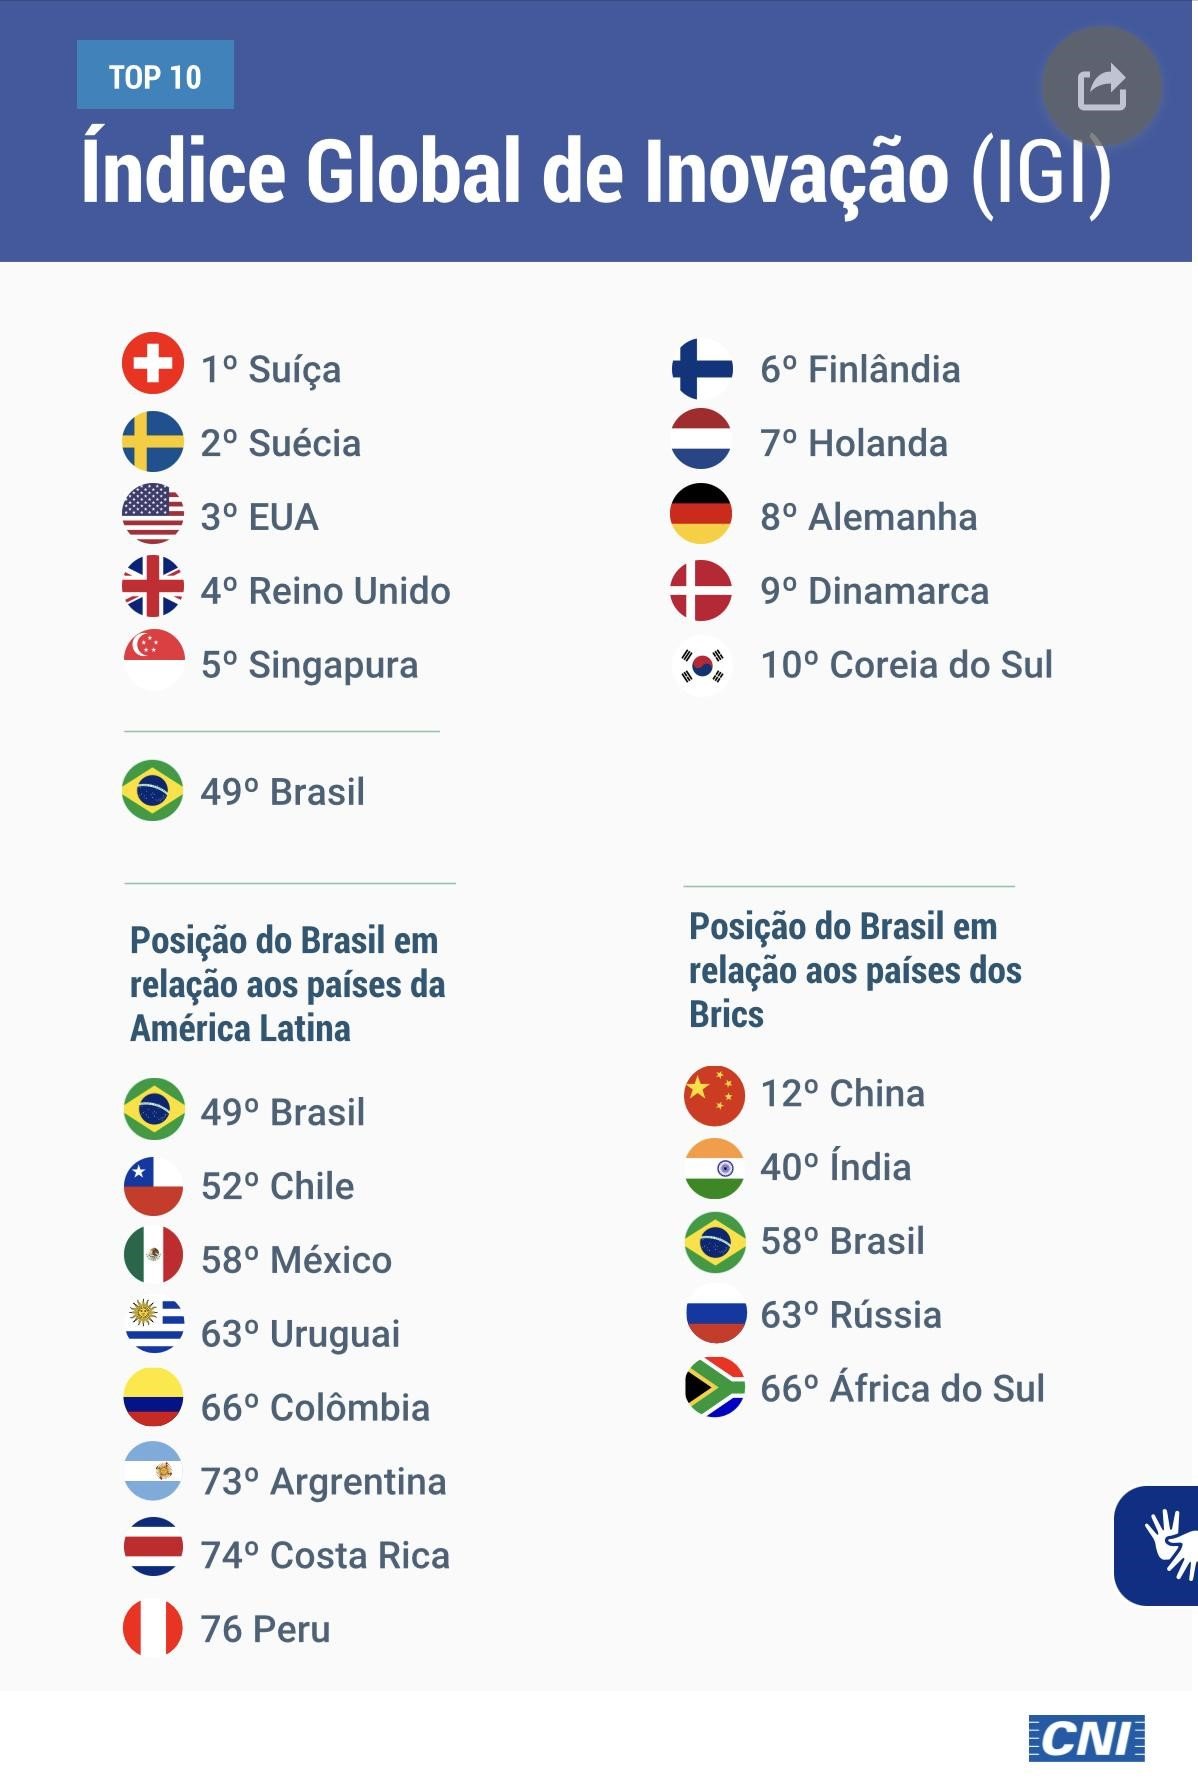Tap the América Latina section heading

[287, 984]
